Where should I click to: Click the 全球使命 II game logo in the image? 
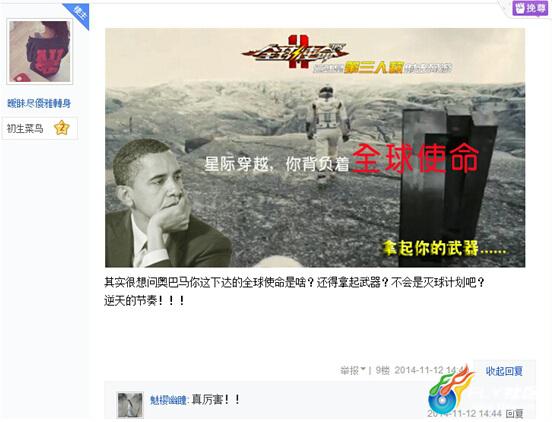coord(296,52)
